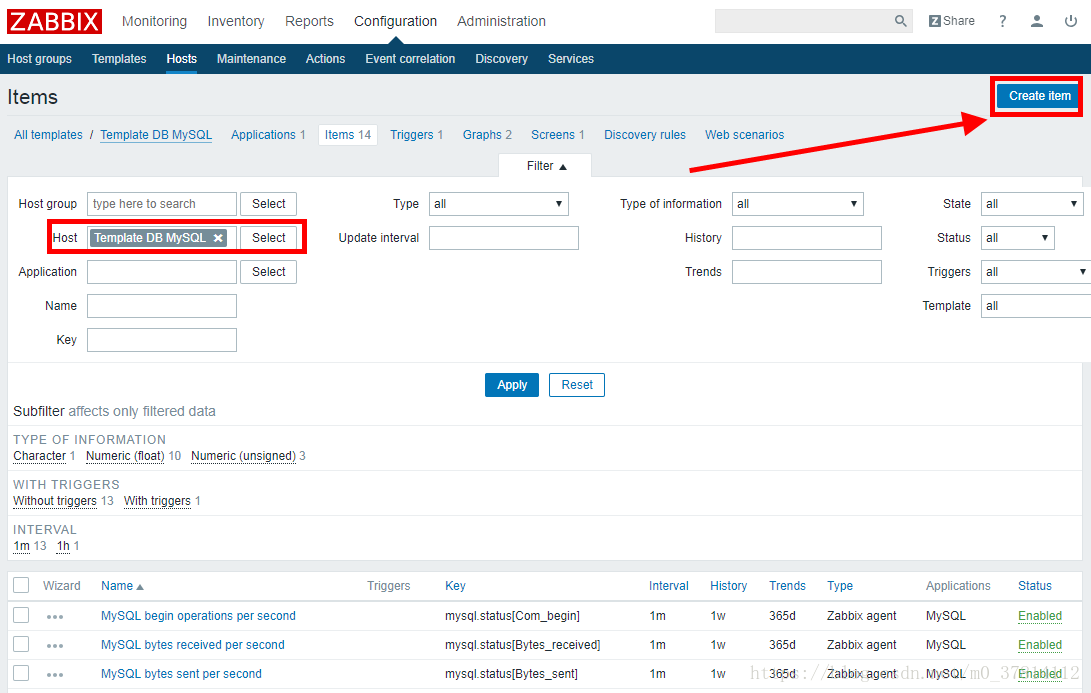Open Type of information dropdown

click(797, 204)
